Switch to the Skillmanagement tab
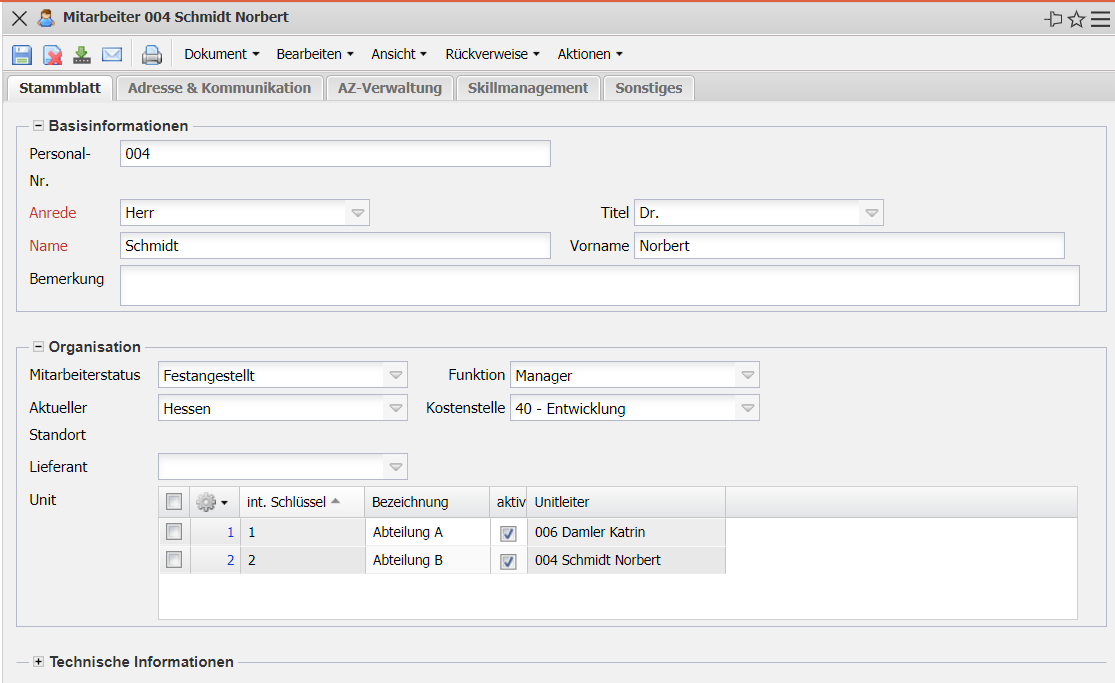This screenshot has width=1115, height=683. [528, 88]
